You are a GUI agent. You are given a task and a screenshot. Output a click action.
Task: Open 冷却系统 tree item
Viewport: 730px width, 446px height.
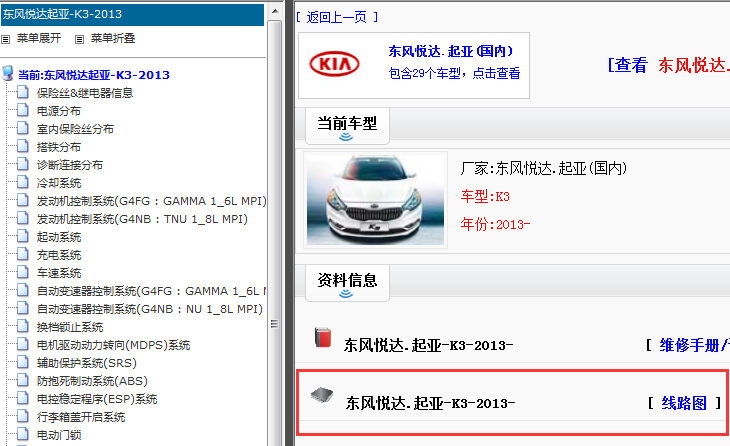click(x=59, y=183)
